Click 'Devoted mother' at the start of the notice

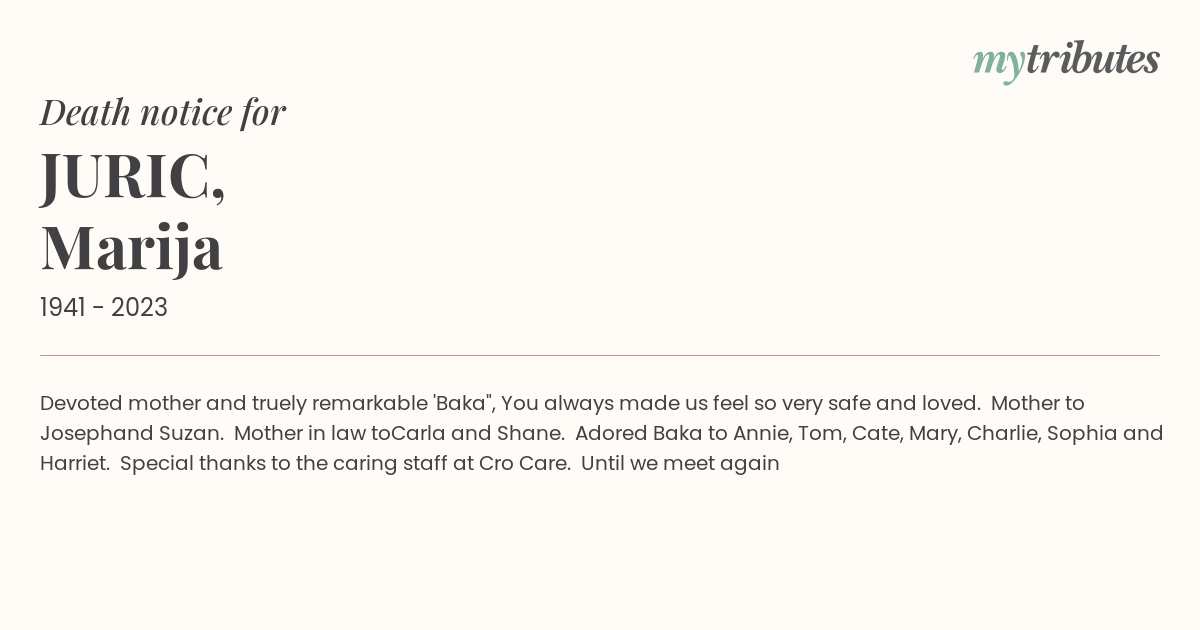pos(110,403)
